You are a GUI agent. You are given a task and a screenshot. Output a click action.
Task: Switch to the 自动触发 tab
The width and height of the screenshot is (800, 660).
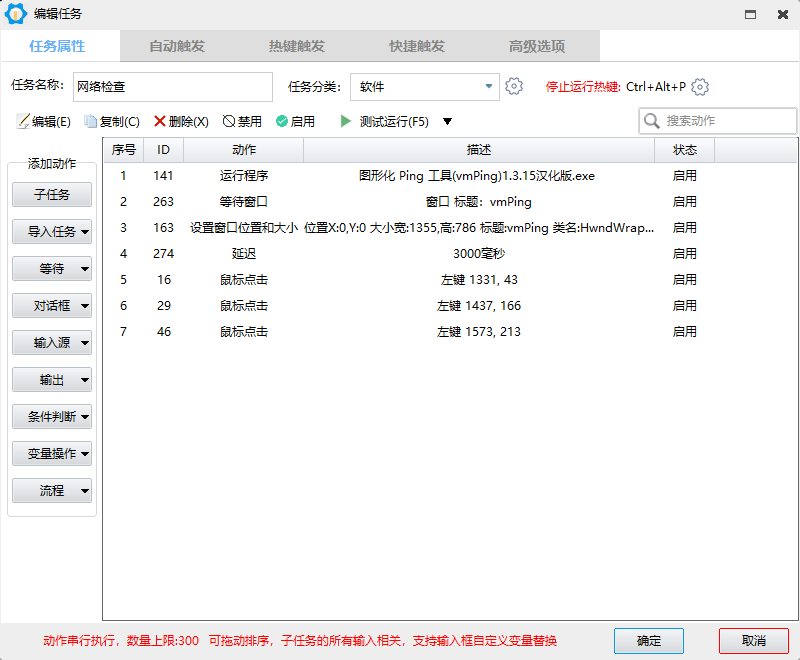[x=177, y=46]
